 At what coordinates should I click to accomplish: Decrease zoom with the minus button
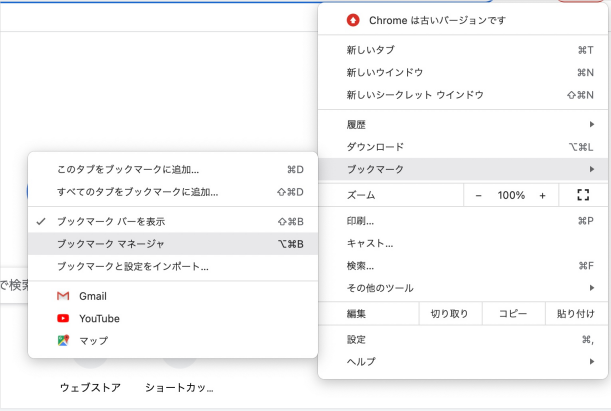pyautogui.click(x=479, y=195)
